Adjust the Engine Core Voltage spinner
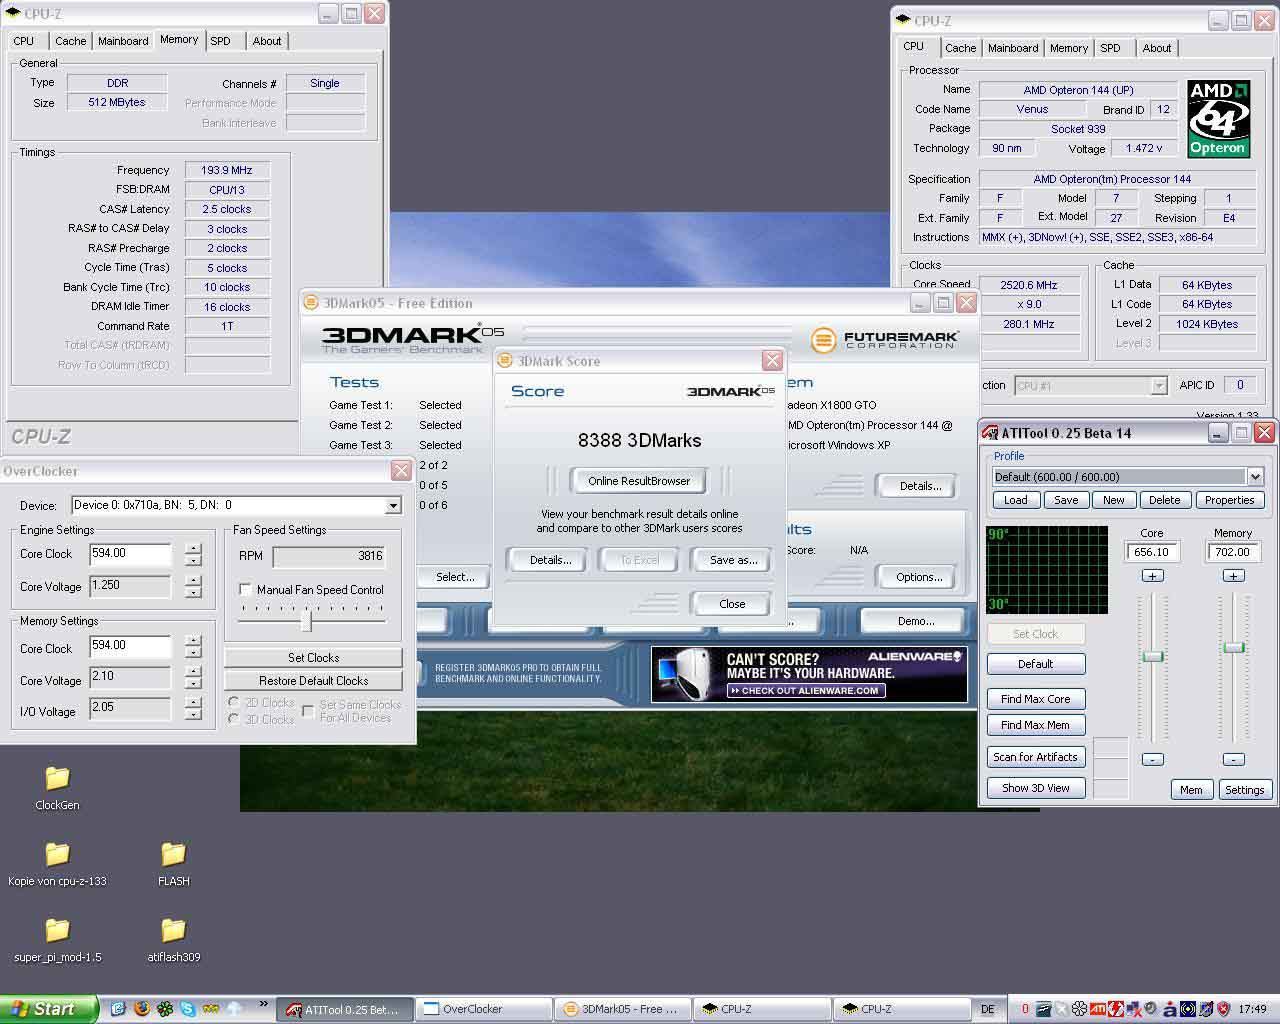 (193, 587)
